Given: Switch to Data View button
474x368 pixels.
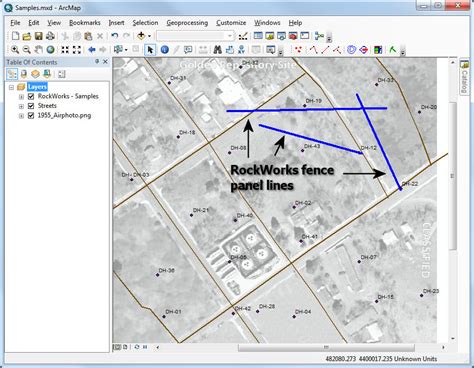Looking at the screenshot, I should pos(117,347).
